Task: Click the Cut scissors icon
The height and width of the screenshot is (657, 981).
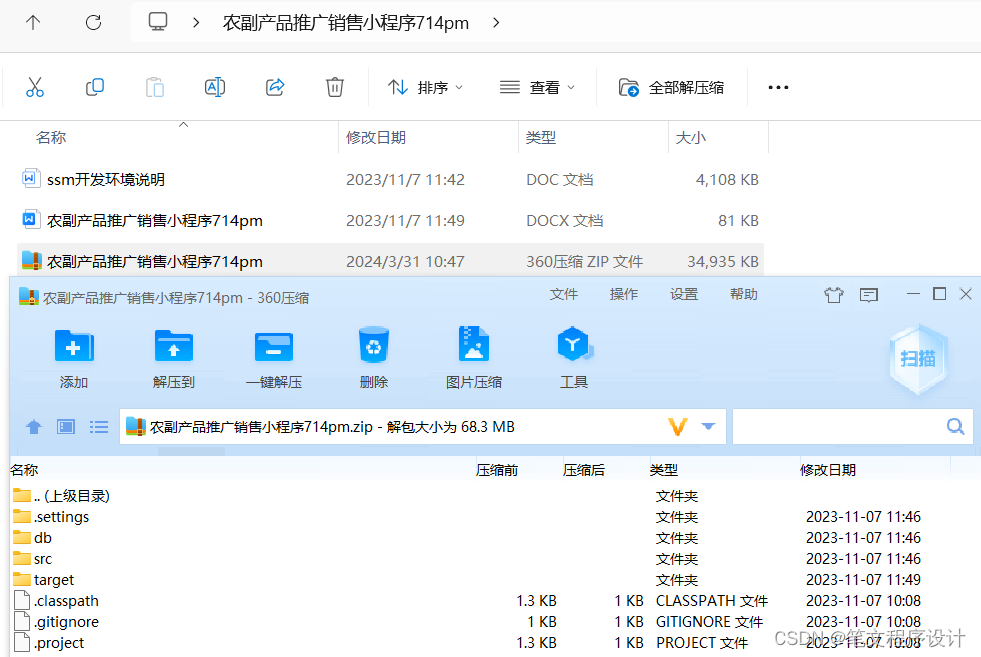Action: click(x=35, y=87)
